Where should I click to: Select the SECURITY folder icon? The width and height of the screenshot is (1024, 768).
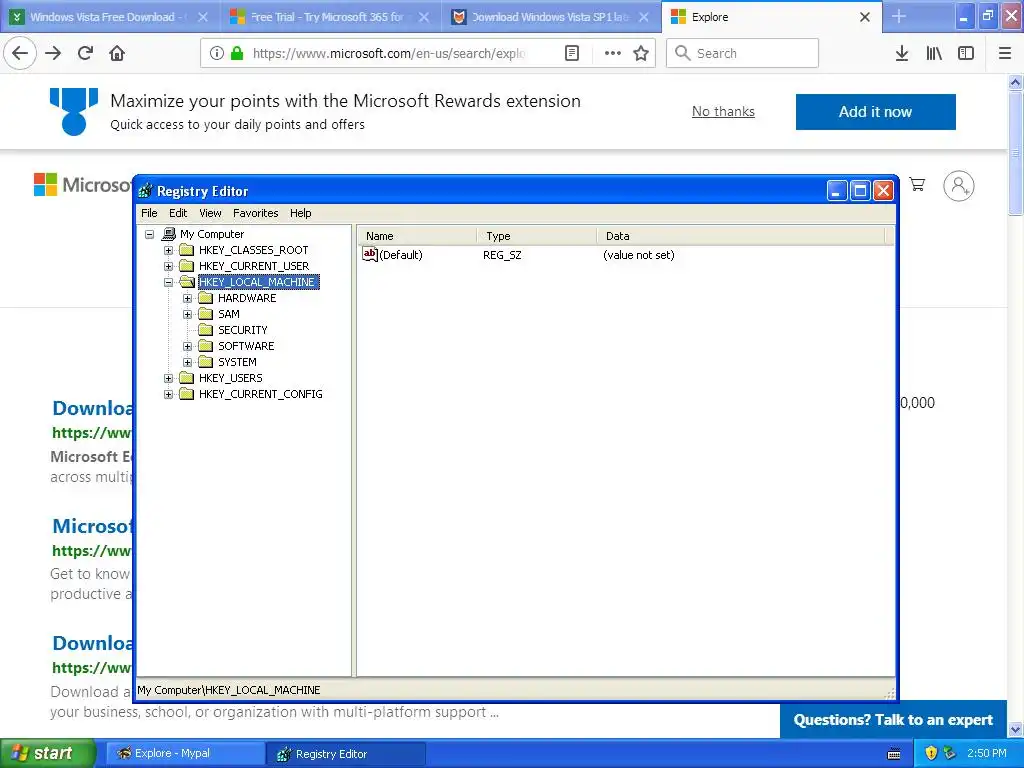click(x=206, y=330)
